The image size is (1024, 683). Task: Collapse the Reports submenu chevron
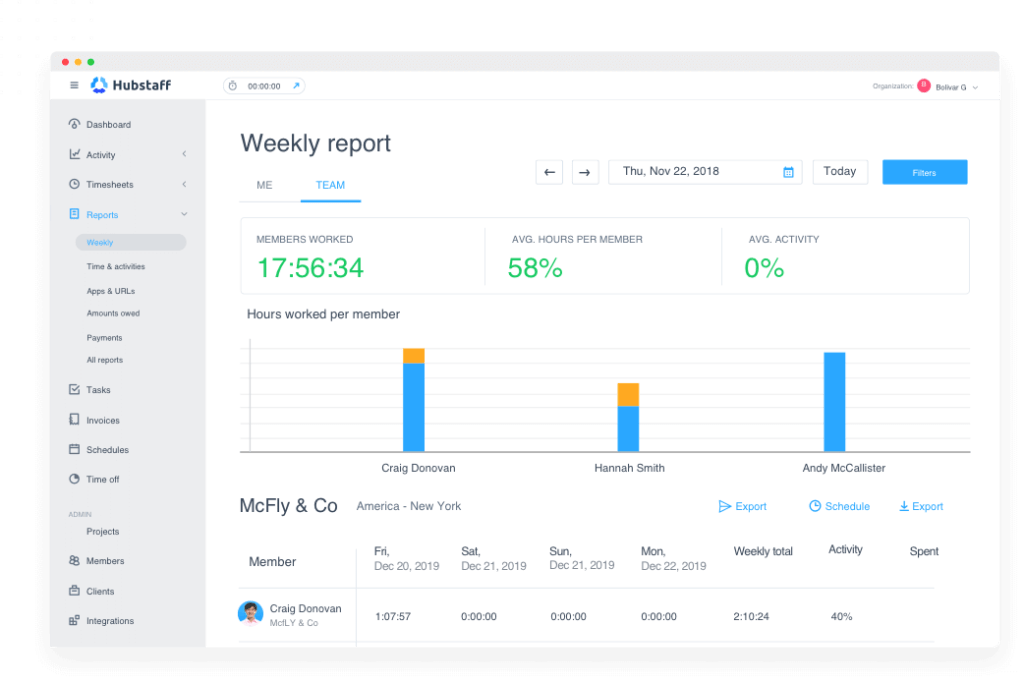(x=184, y=214)
